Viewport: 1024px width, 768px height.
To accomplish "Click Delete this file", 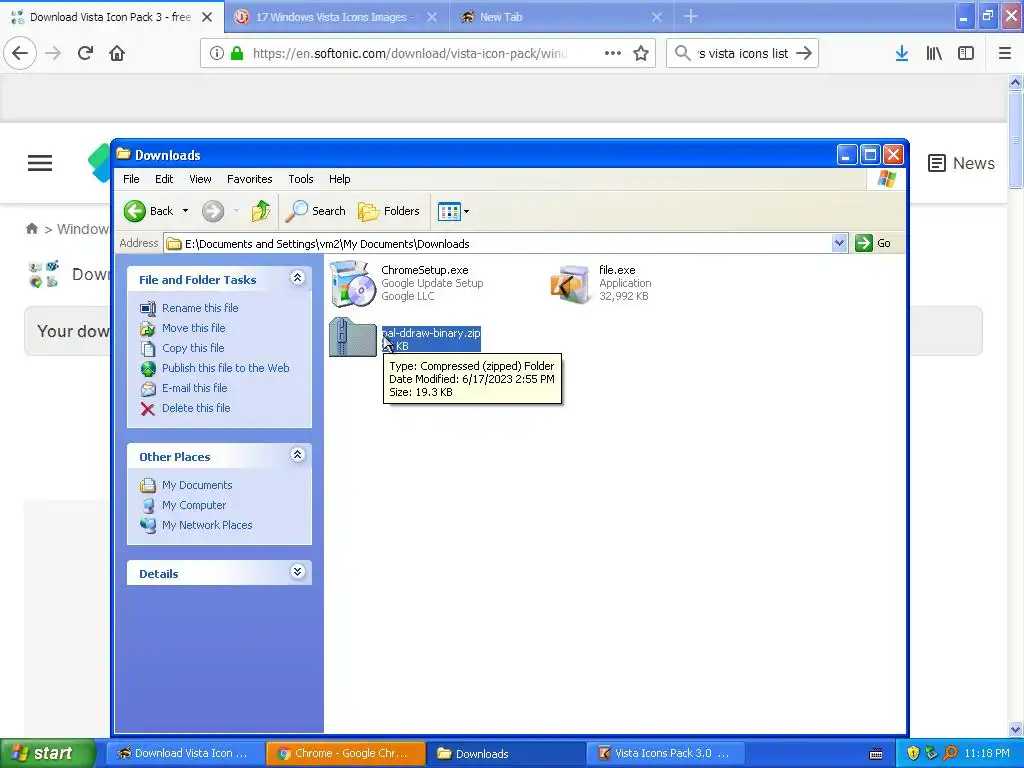I will (x=196, y=408).
